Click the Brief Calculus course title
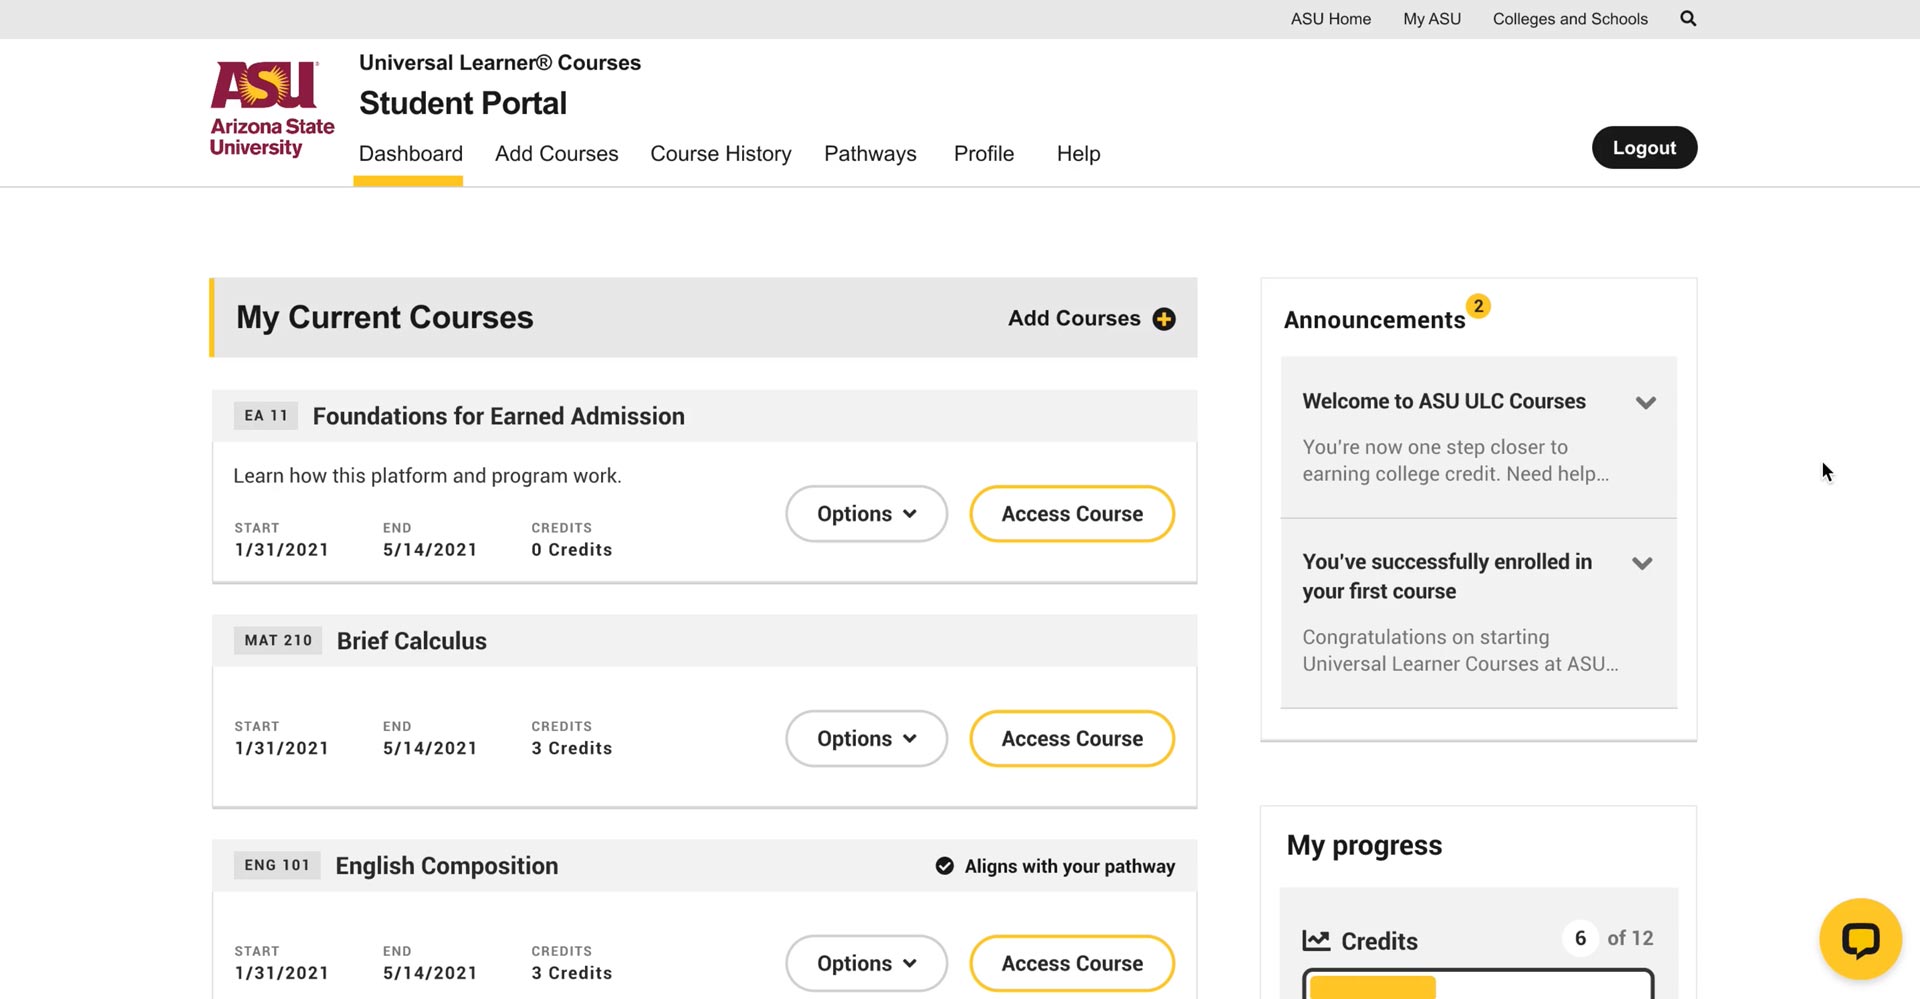1920x999 pixels. coord(412,641)
